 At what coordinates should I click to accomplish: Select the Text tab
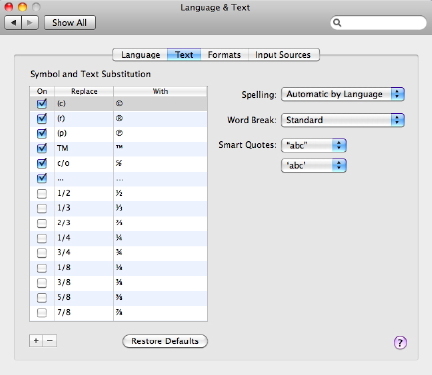pyautogui.click(x=184, y=55)
